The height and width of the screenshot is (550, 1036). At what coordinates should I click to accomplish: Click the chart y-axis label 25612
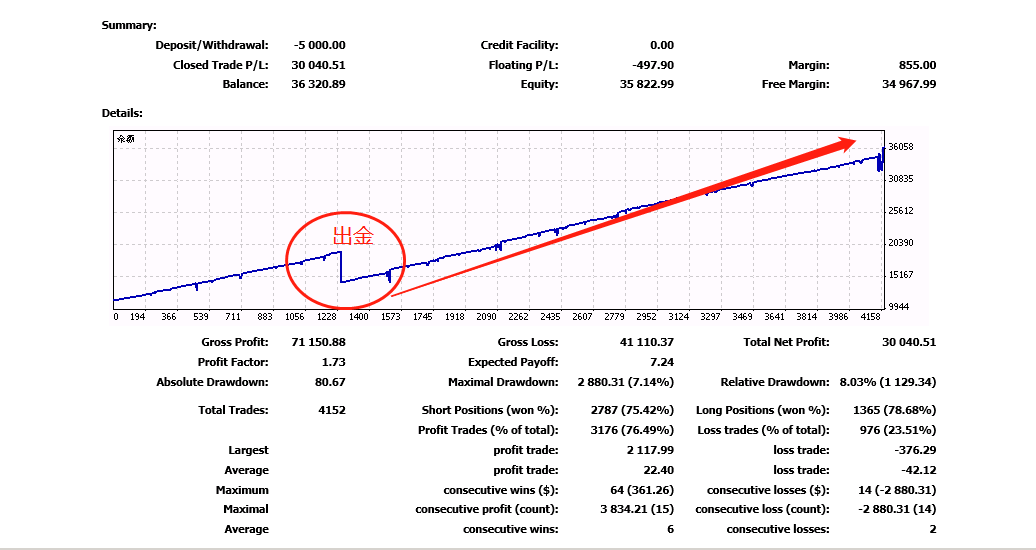pyautogui.click(x=902, y=211)
